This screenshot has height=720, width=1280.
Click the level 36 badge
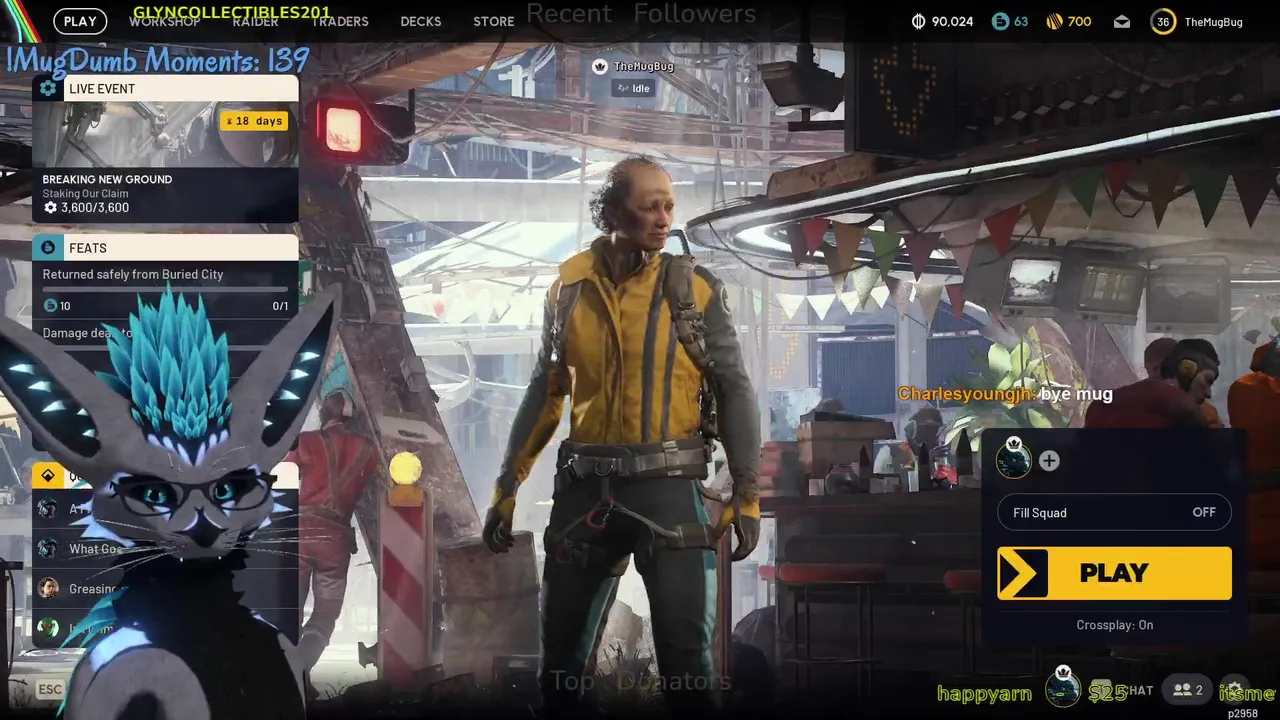1163,21
